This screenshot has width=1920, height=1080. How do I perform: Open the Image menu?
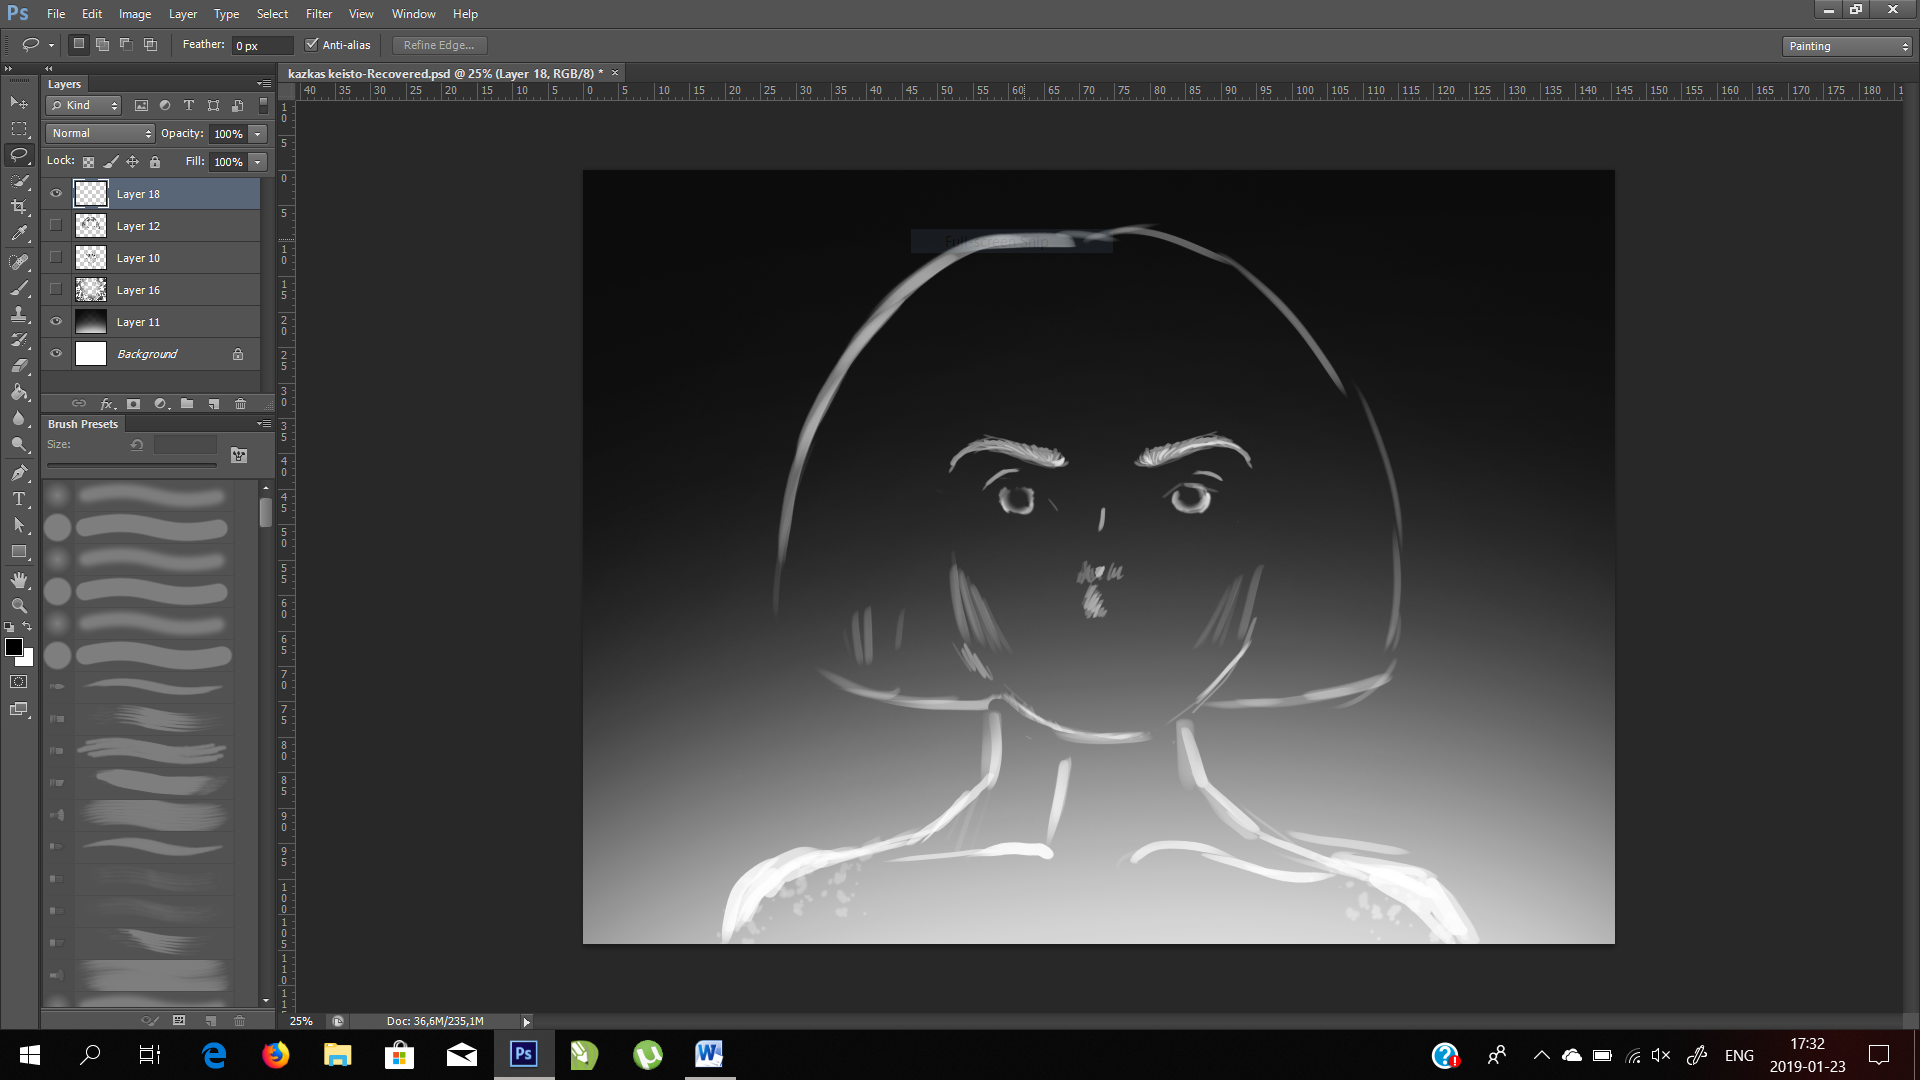click(135, 14)
